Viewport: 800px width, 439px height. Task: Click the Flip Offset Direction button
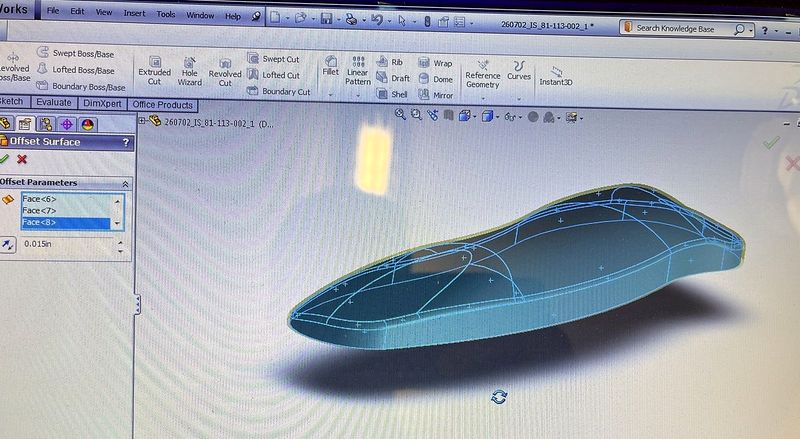pos(8,245)
